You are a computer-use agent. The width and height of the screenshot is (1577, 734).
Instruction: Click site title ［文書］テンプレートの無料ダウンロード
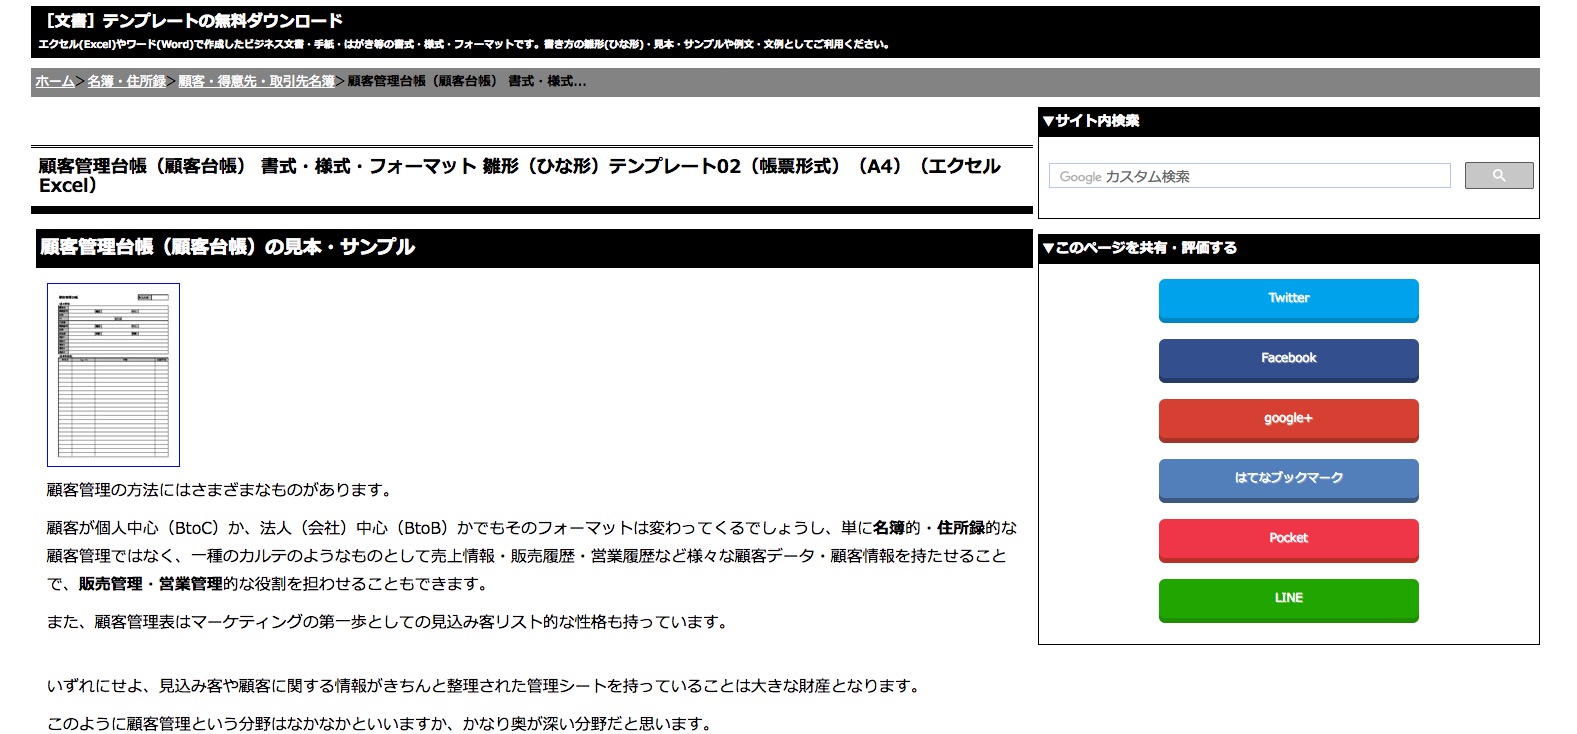pos(194,21)
